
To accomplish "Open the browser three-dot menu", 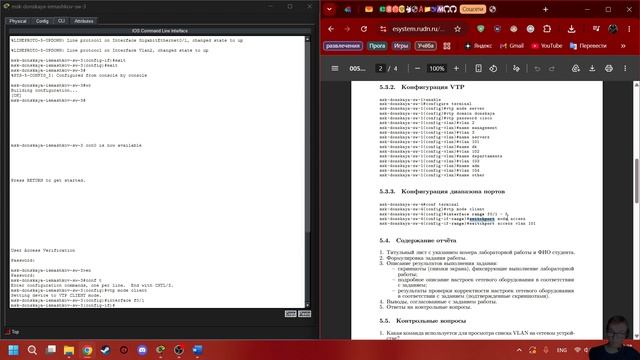I will (629, 29).
